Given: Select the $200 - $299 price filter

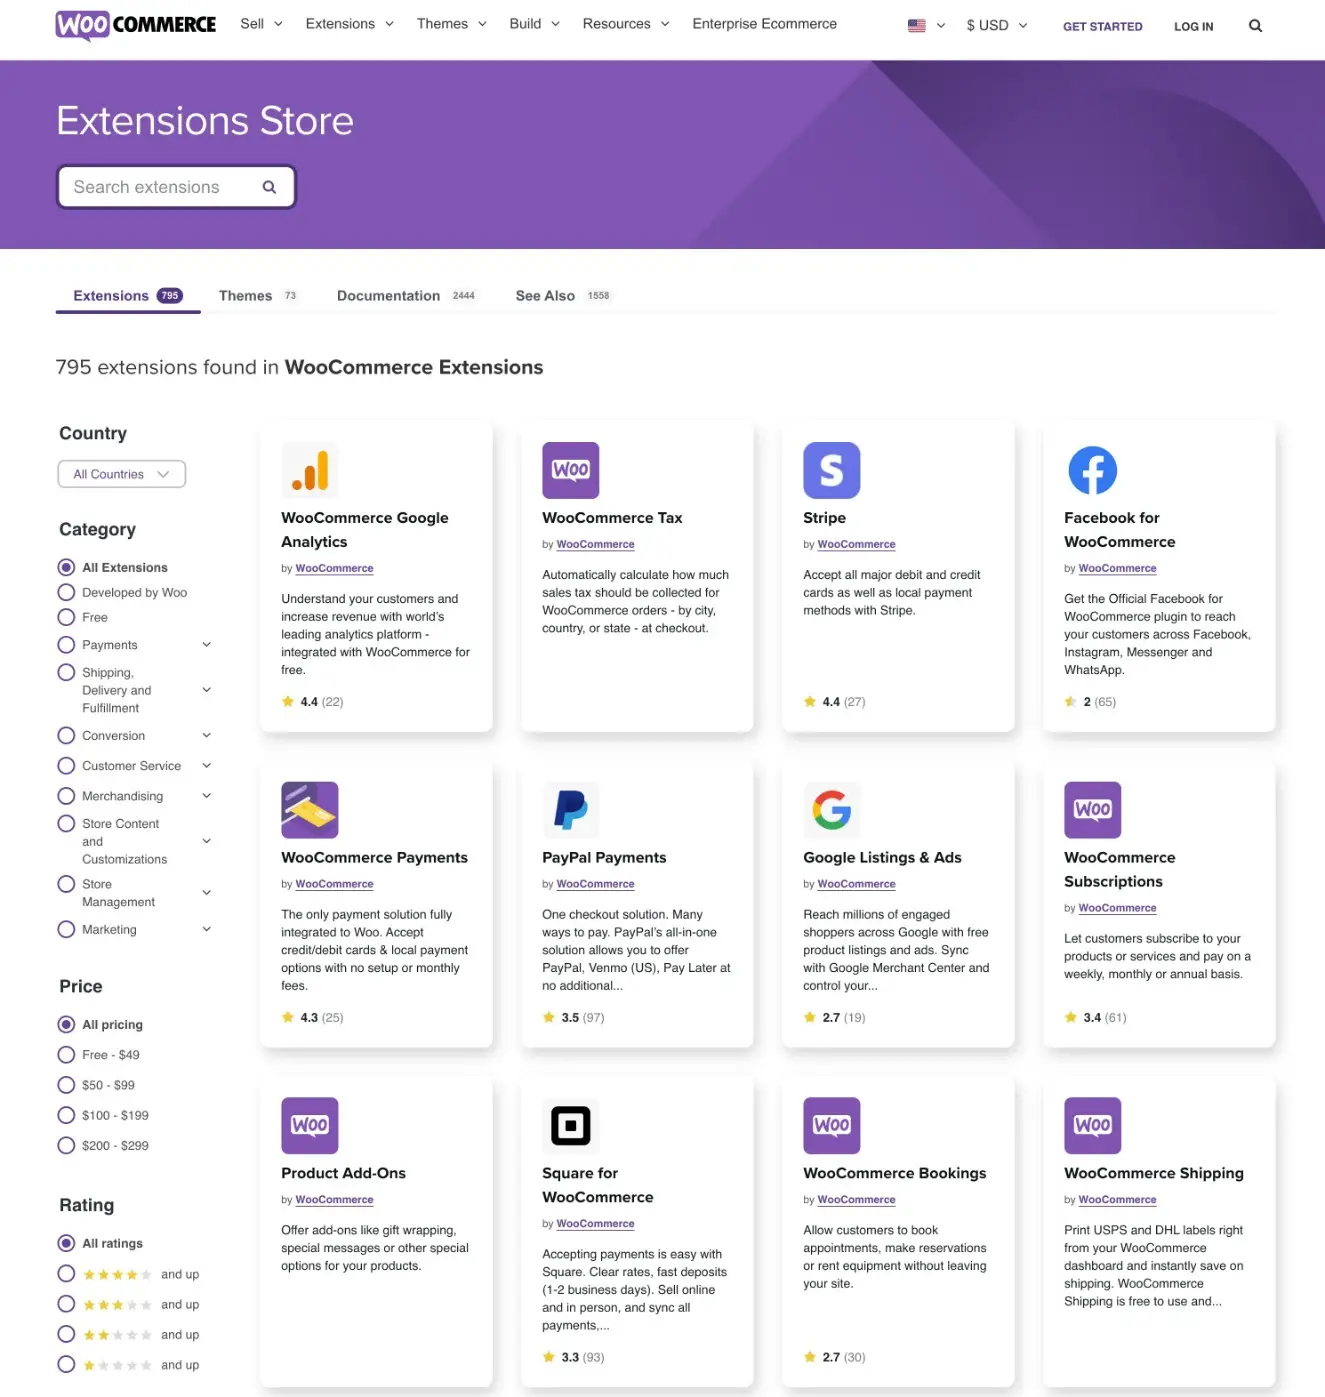Looking at the screenshot, I should tap(67, 1146).
